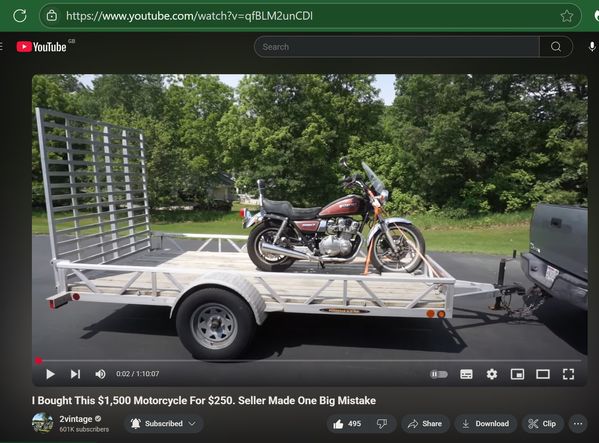The width and height of the screenshot is (599, 443).
Task: Search with the magnifier button
Action: [556, 47]
